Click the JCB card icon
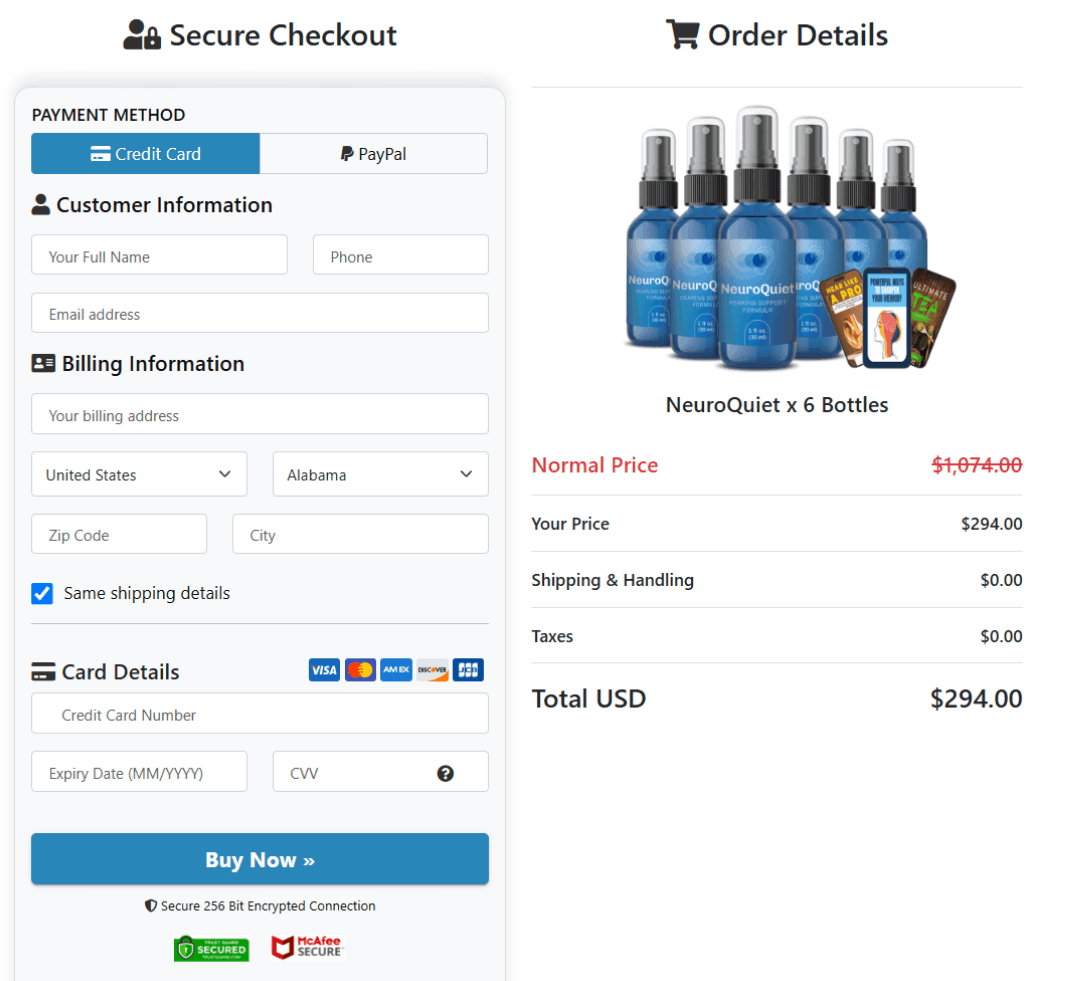 (468, 670)
